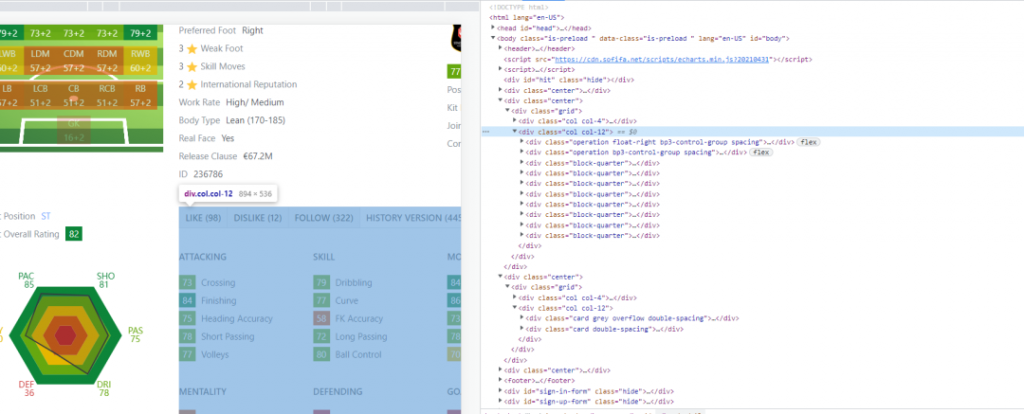Click the ATTACKING section heading
The image size is (1024, 414).
[202, 257]
